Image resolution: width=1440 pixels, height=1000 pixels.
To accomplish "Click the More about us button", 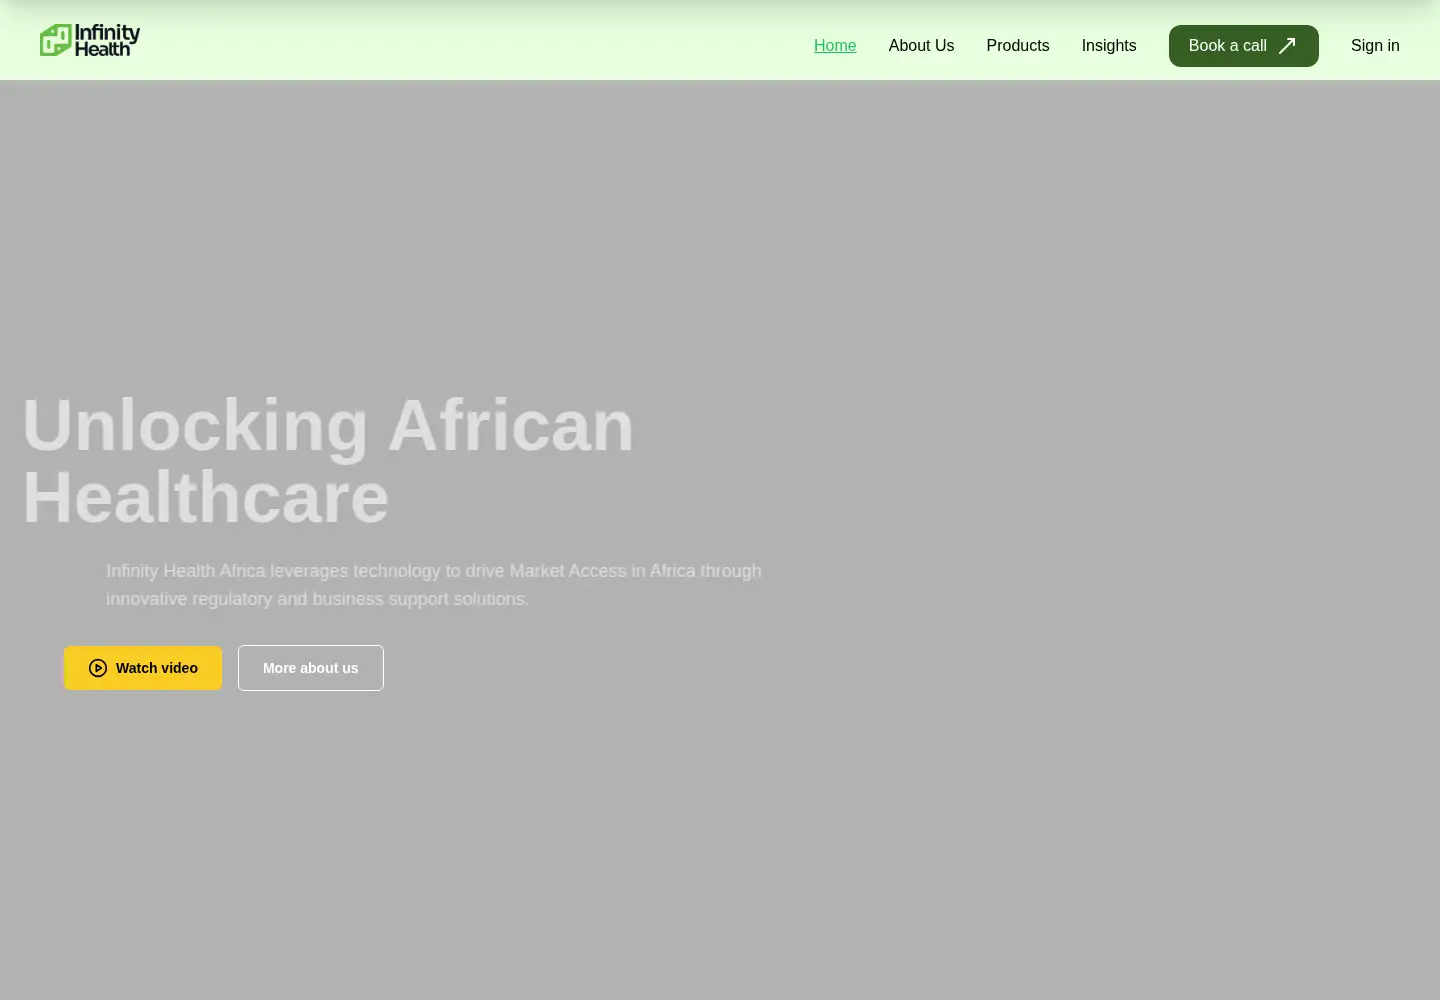I will point(311,668).
